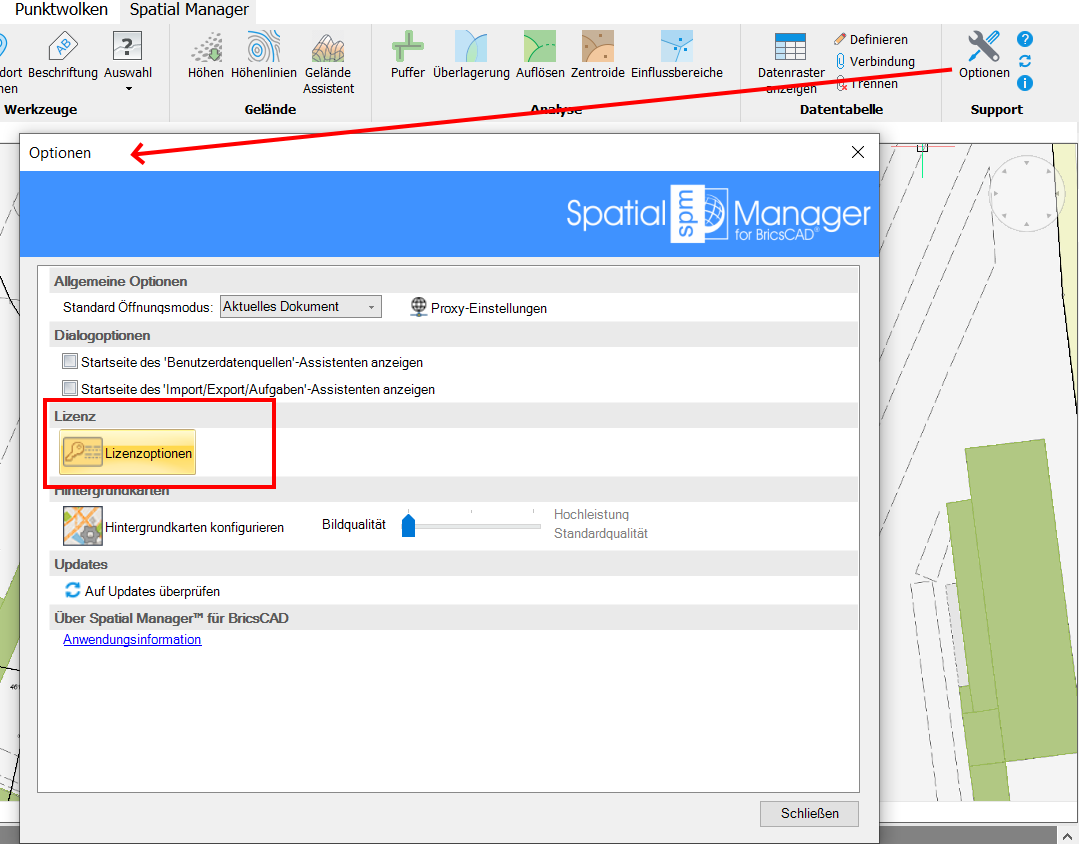Viewport: 1079px width, 844px height.
Task: Click Verbindung in Datentabelle group
Action: pyautogui.click(x=875, y=61)
